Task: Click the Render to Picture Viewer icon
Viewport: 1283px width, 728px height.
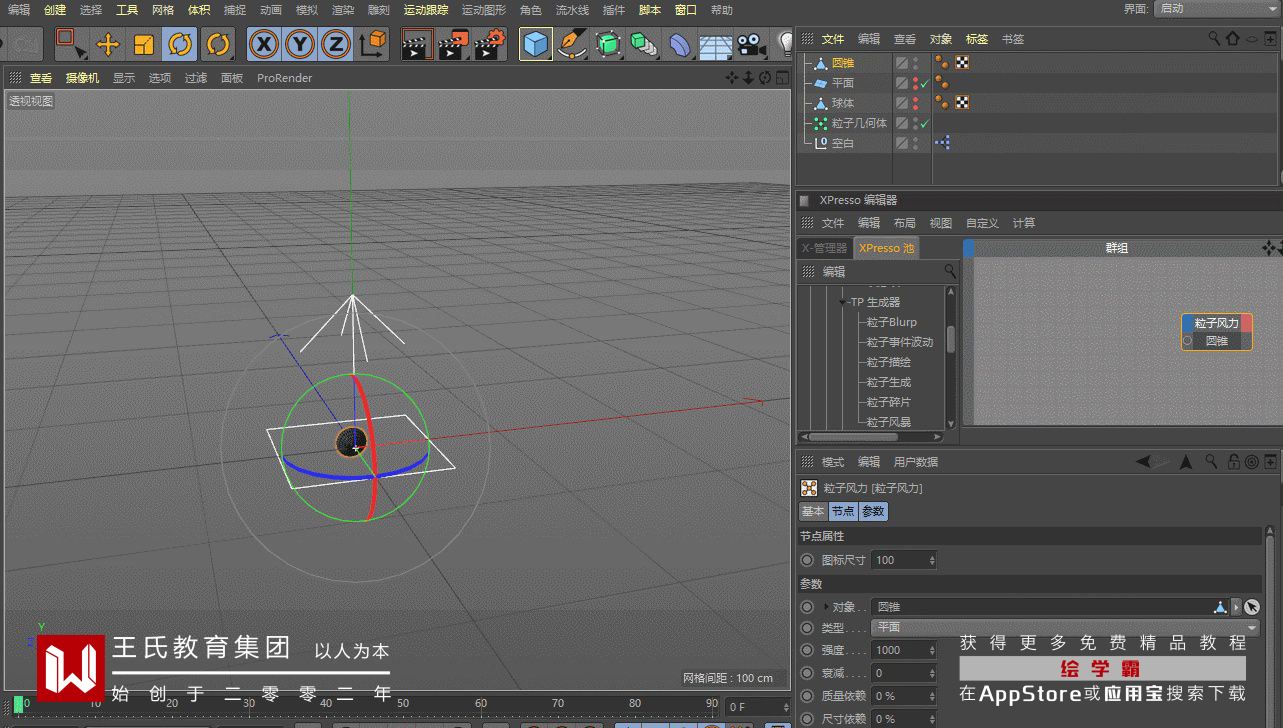Action: pyautogui.click(x=452, y=44)
